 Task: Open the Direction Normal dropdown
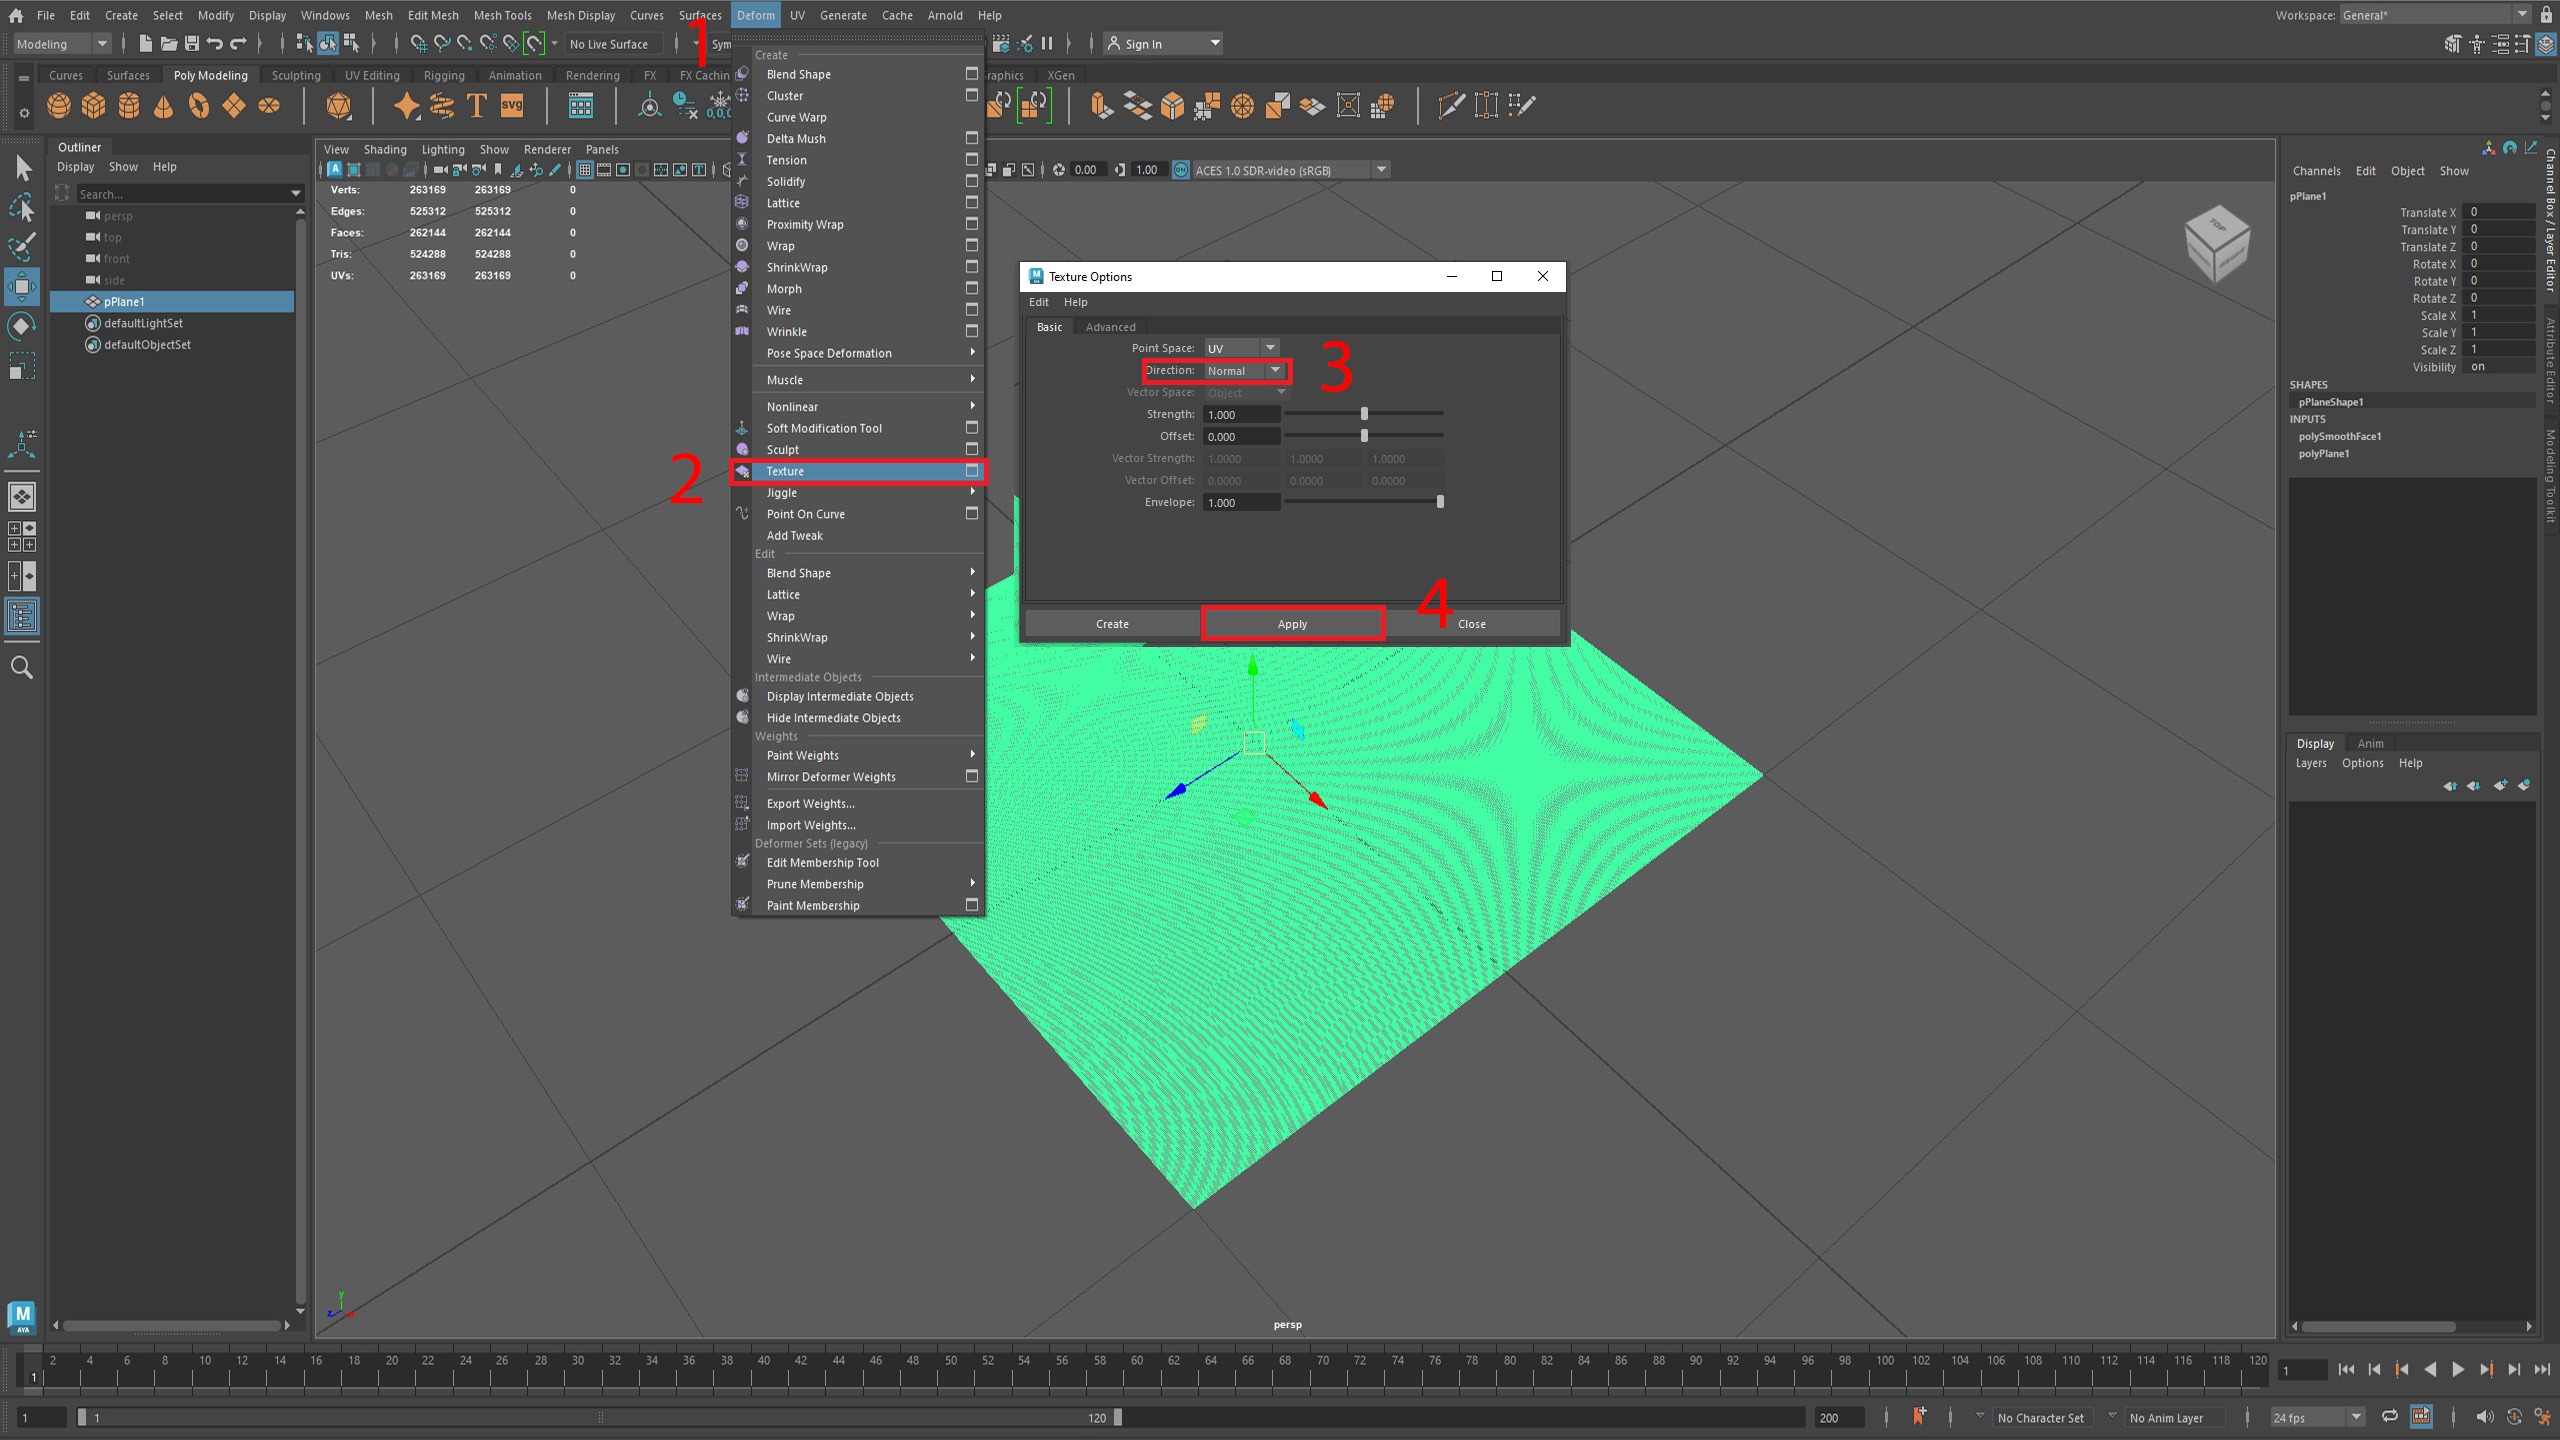point(1244,371)
